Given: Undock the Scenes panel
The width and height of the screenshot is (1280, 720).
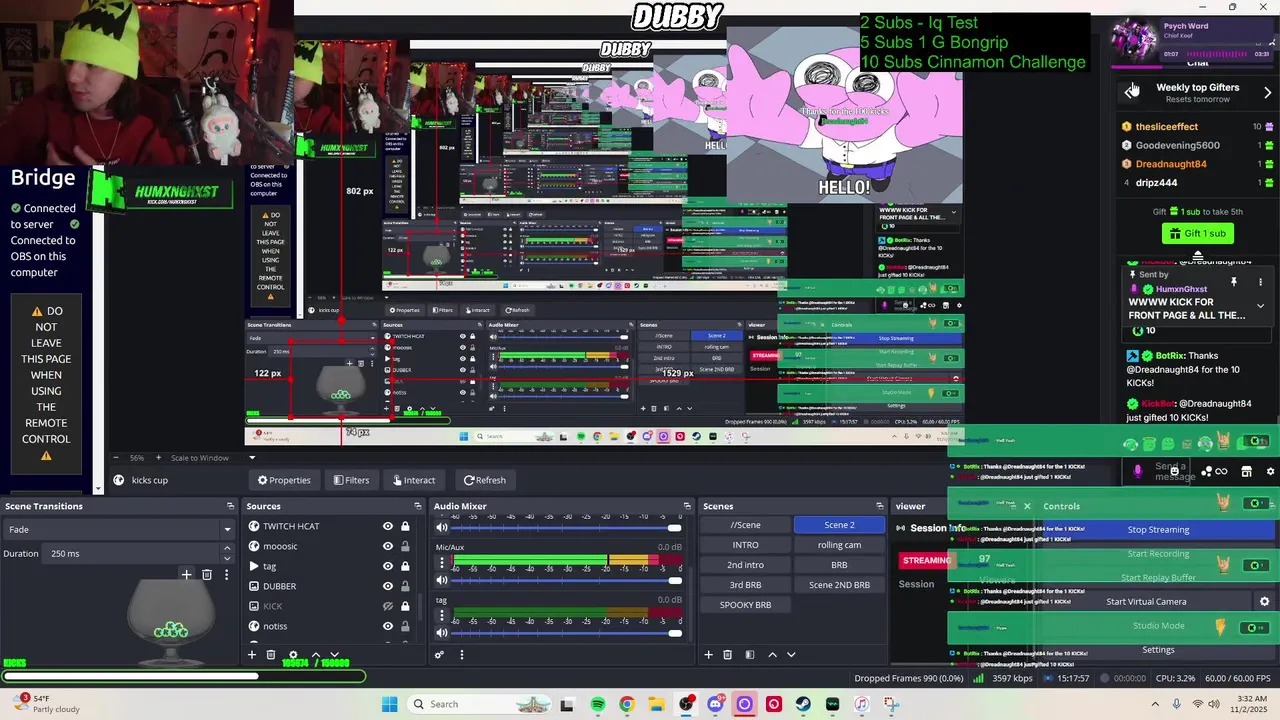Looking at the screenshot, I should [880, 506].
